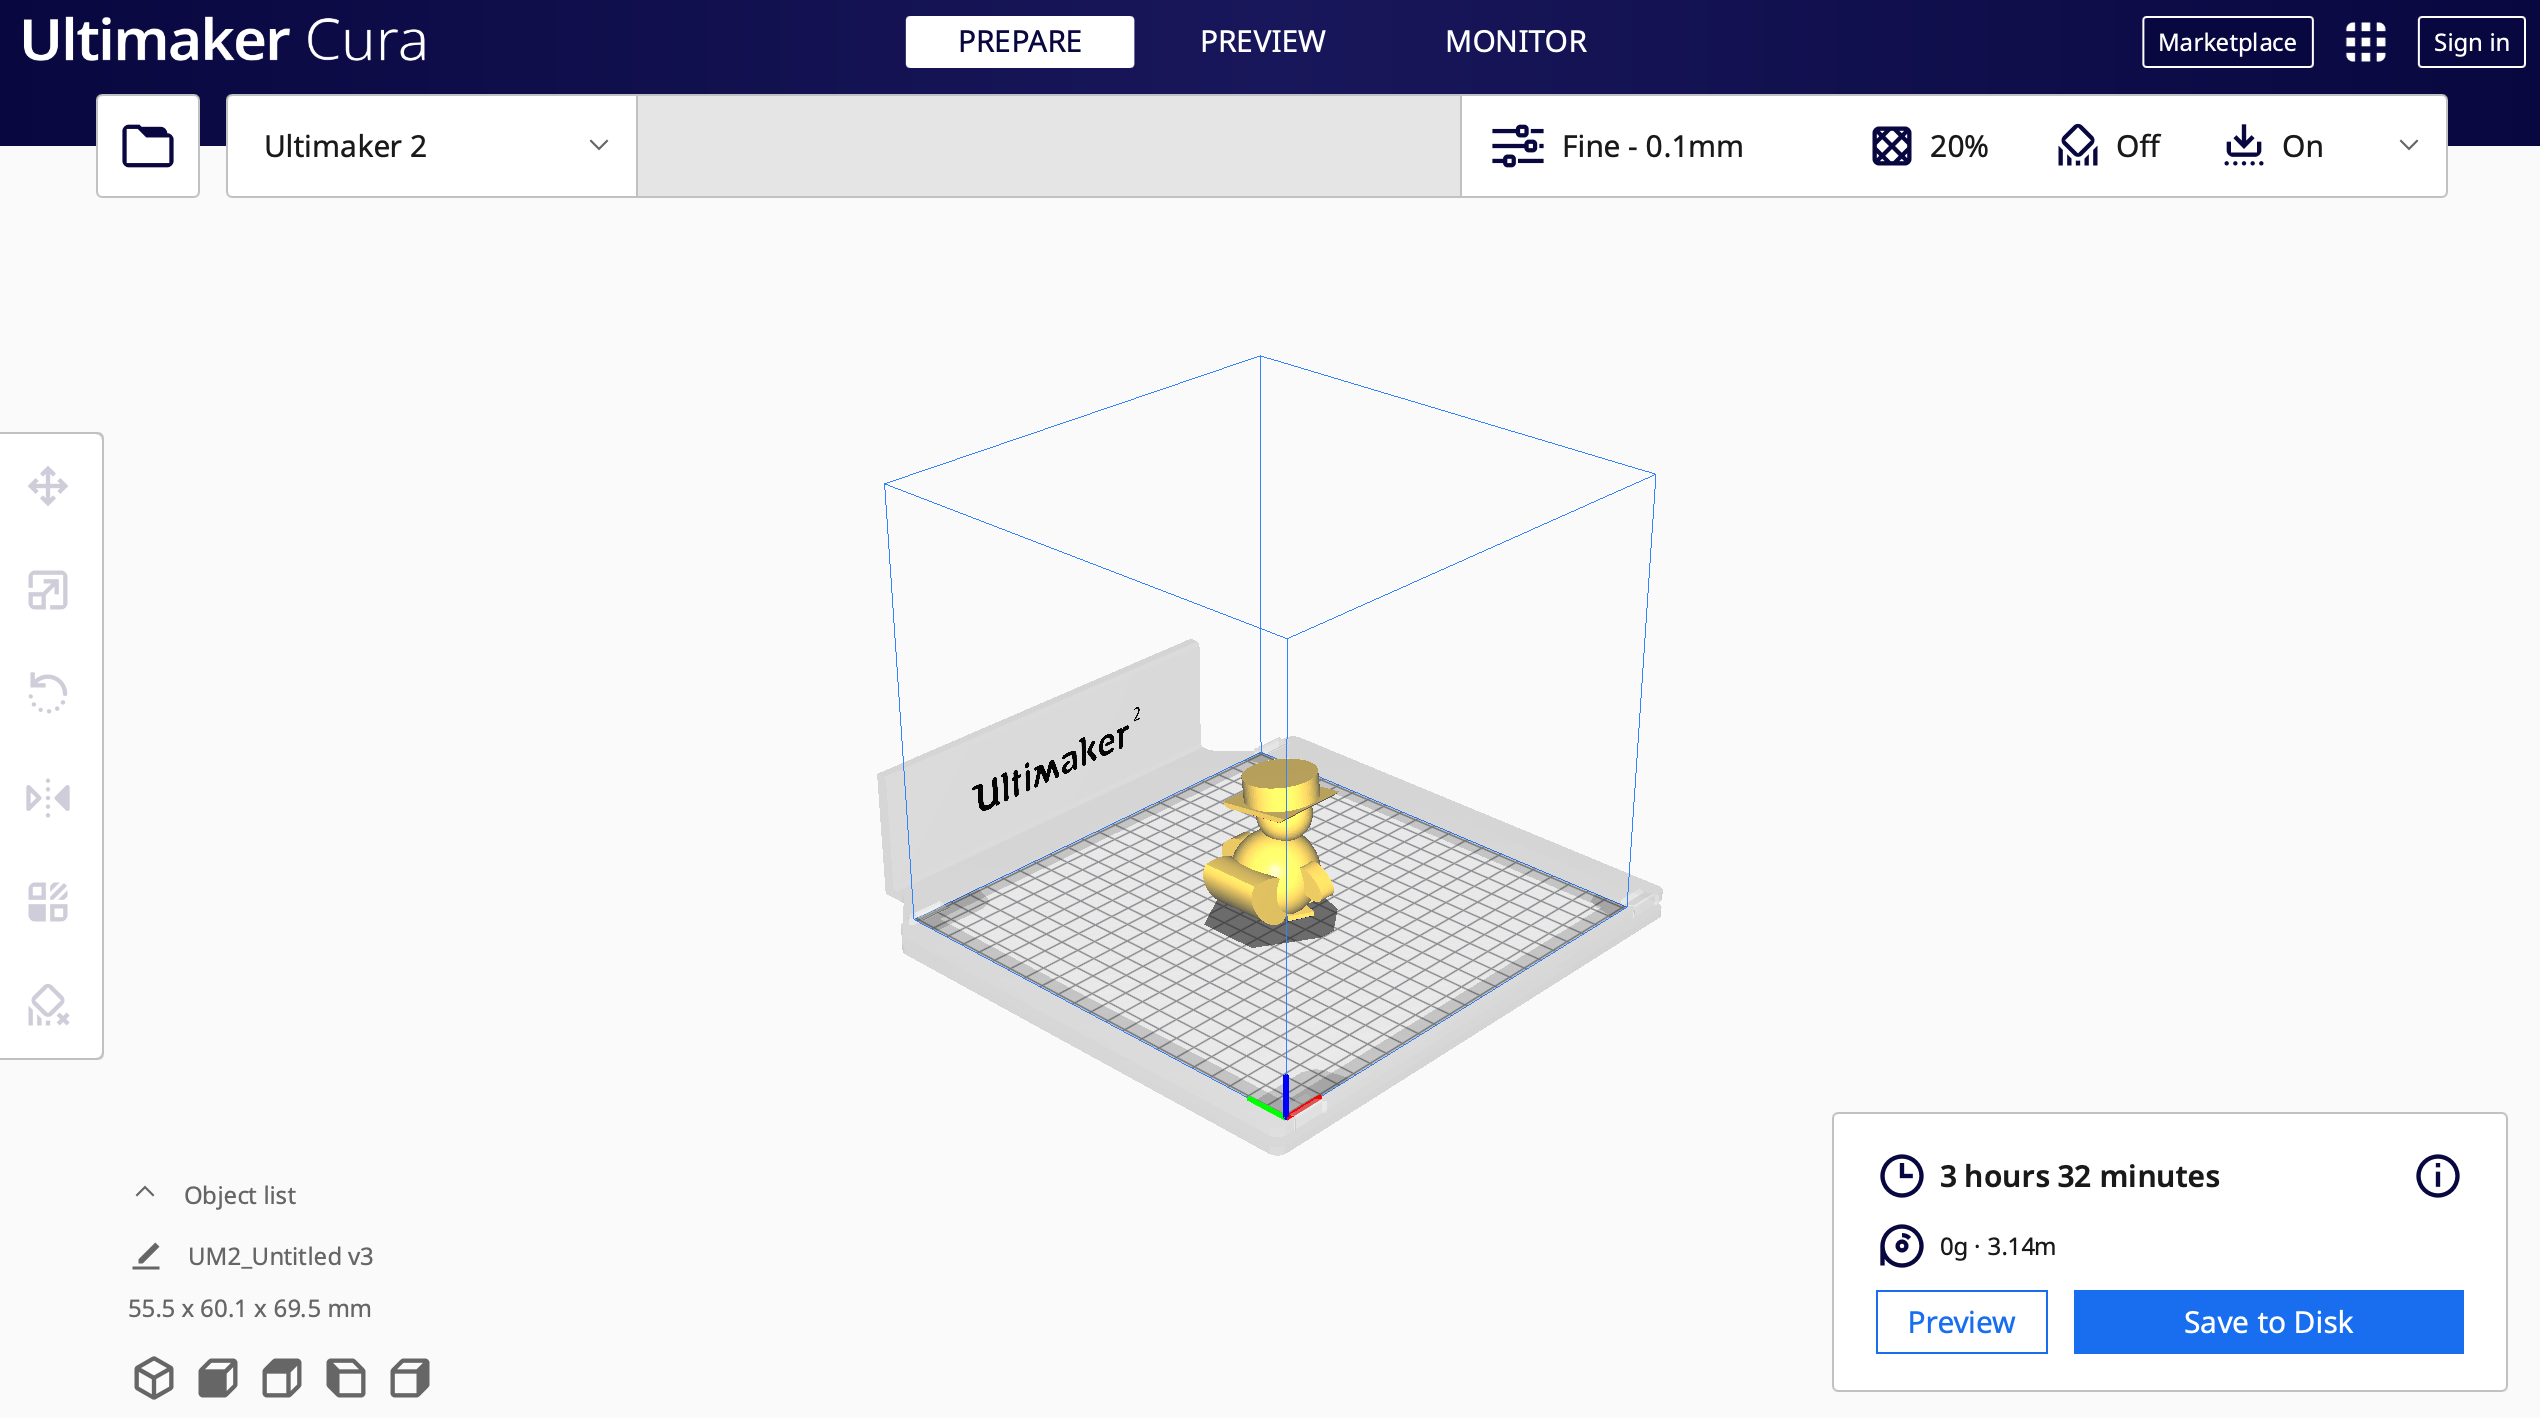
Task: Select the Rotate tool
Action: pos(48,693)
